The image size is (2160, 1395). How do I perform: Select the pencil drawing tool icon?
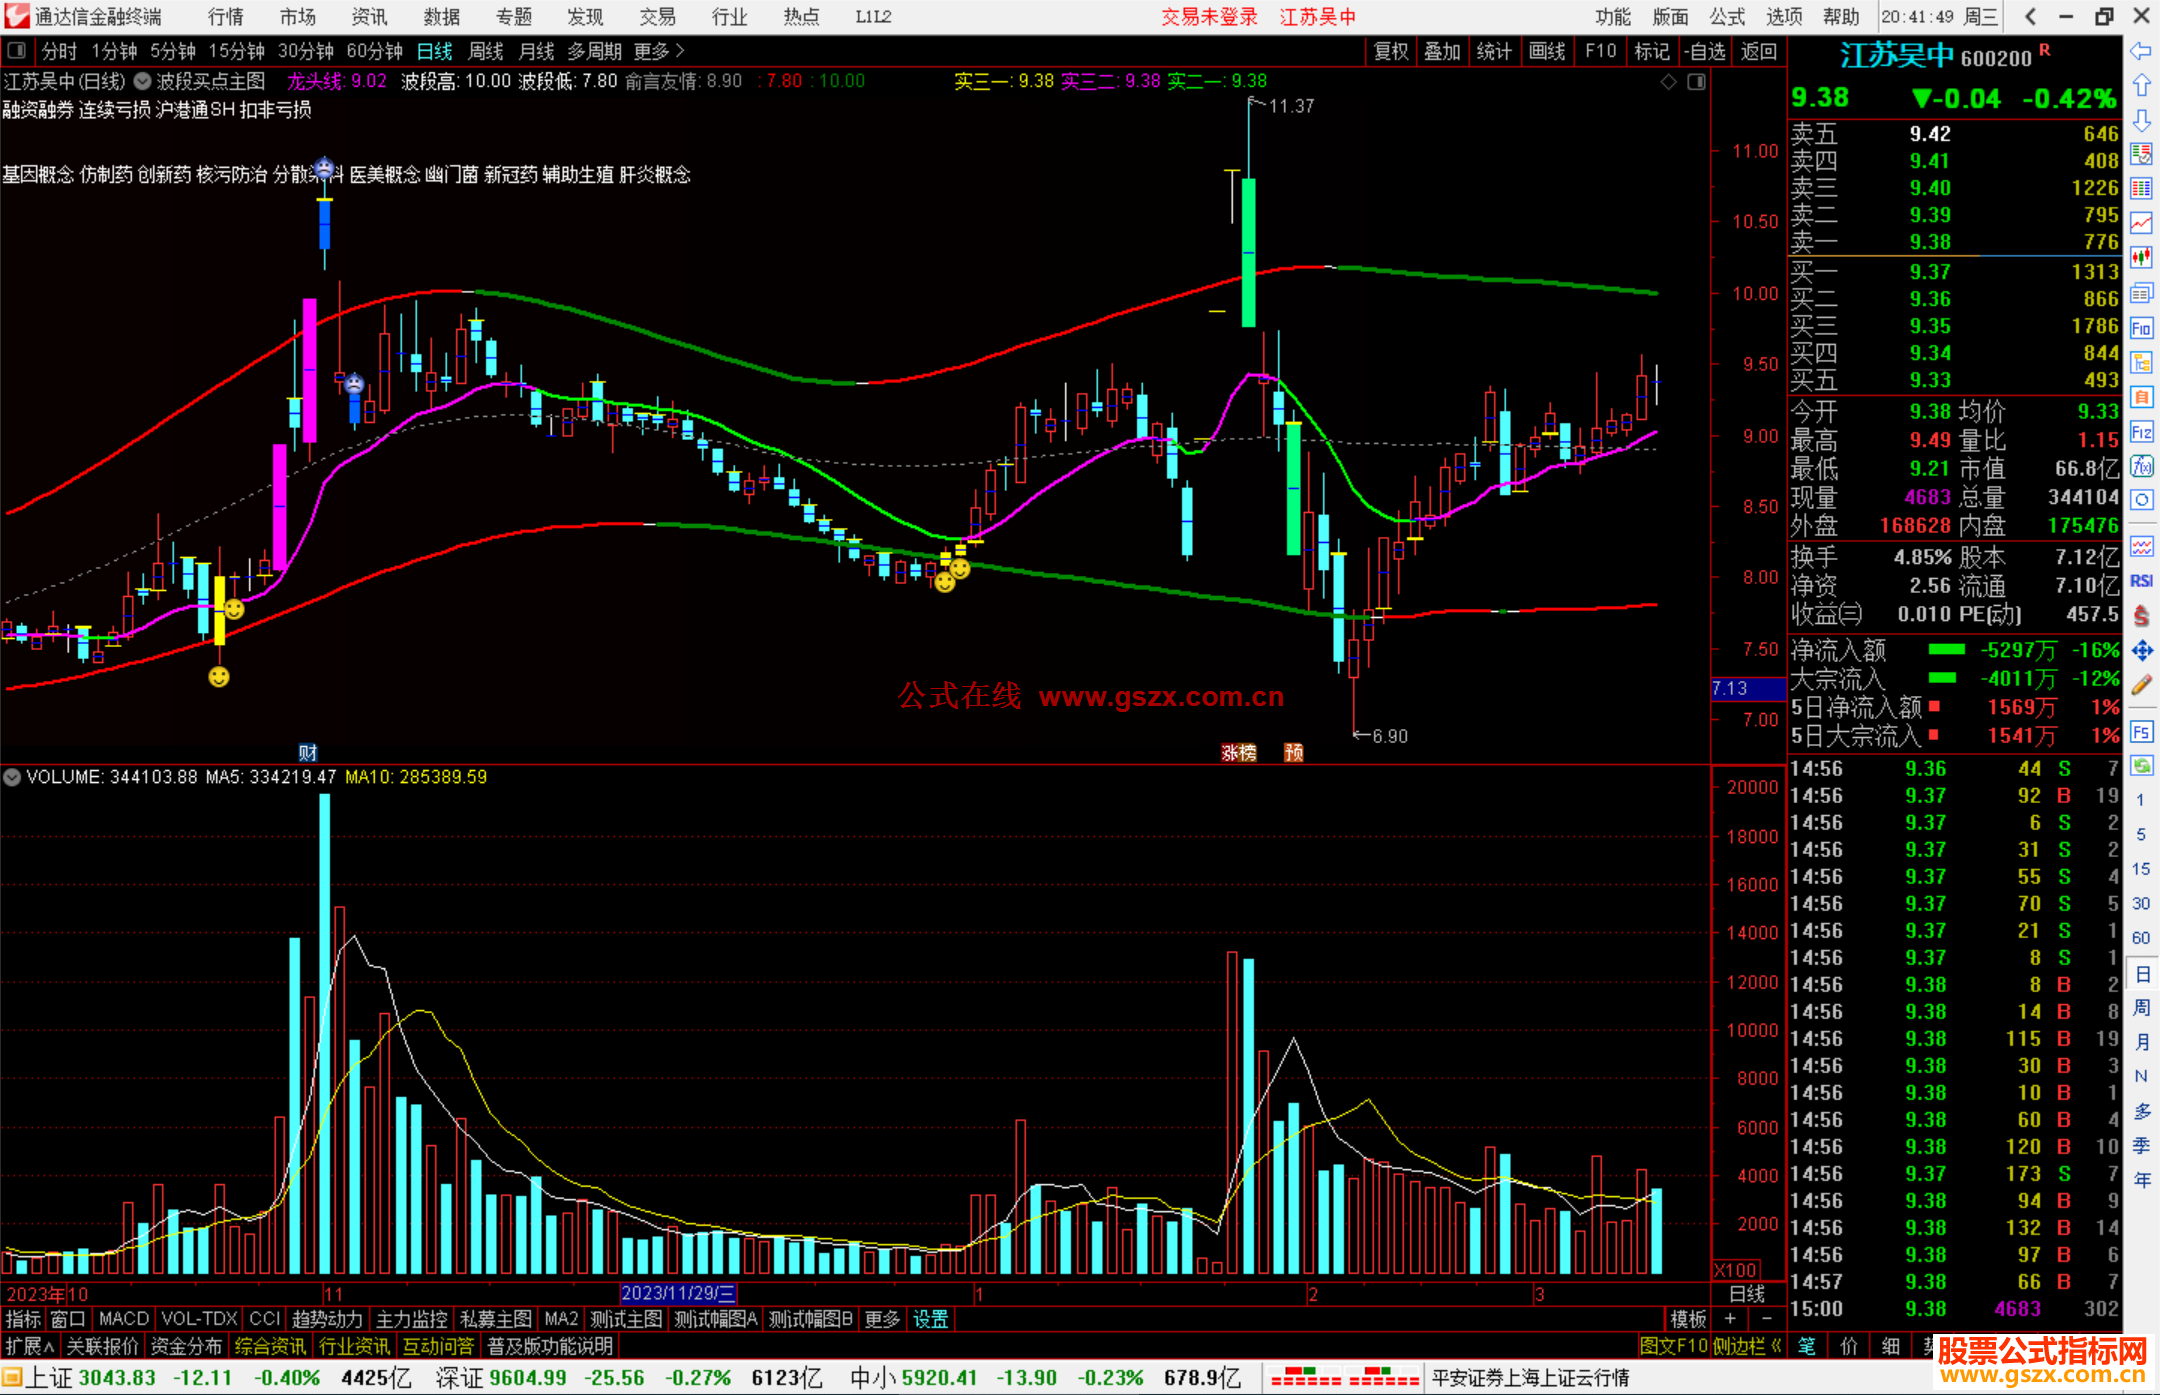2141,686
